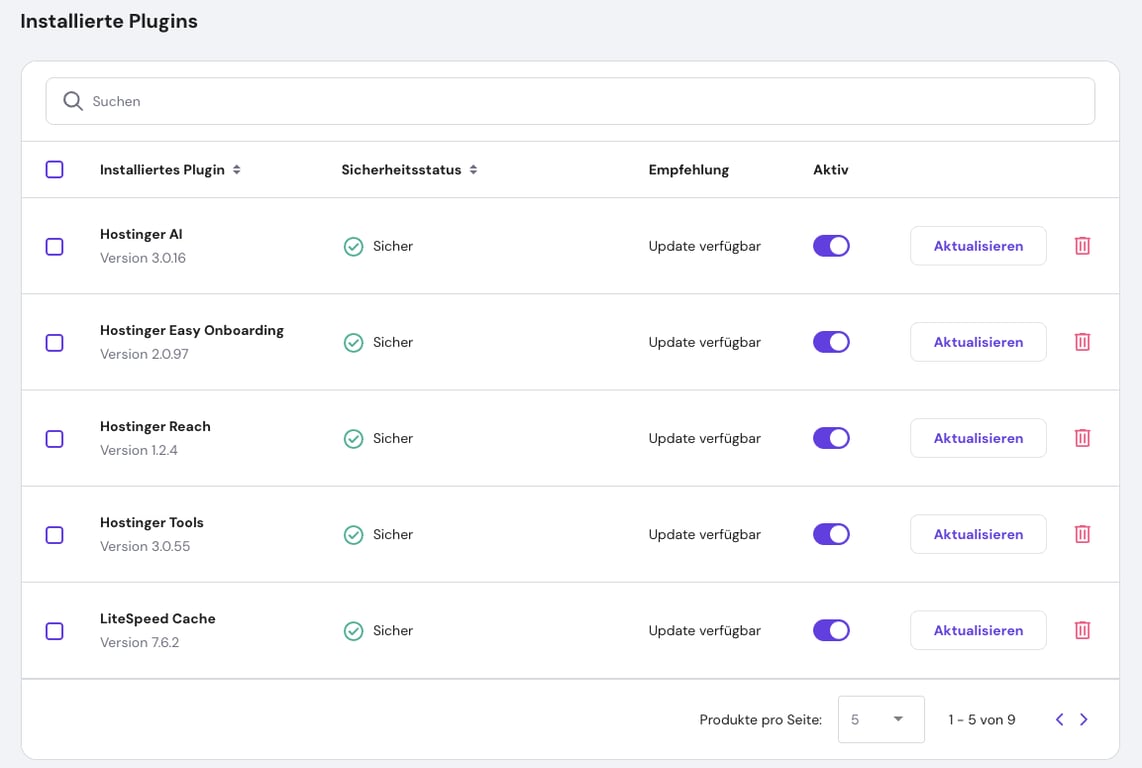1142x768 pixels.
Task: Click Aktualisieren for Hostinger Easy Onboarding
Action: pyautogui.click(x=977, y=342)
